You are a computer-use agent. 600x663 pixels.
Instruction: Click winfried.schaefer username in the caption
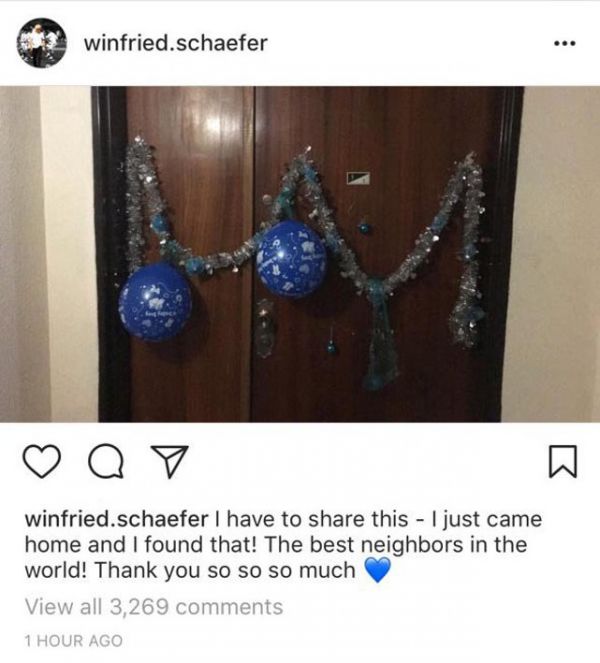click(116, 519)
